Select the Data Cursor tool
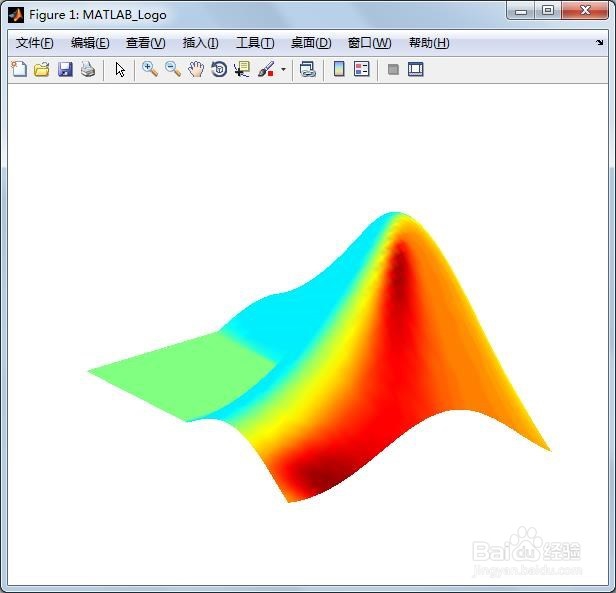The image size is (616, 593). click(242, 69)
